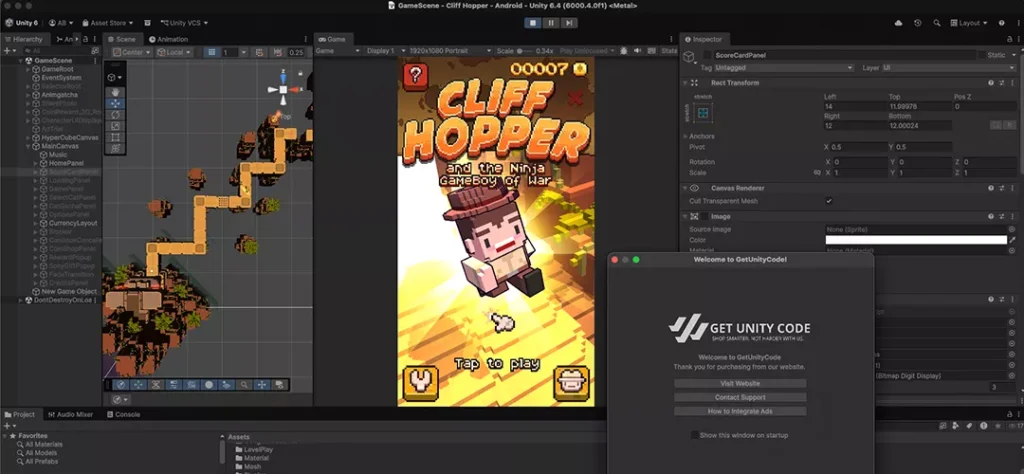The height and width of the screenshot is (474, 1024).
Task: Open Source Image object picker circle
Action: (x=1012, y=229)
